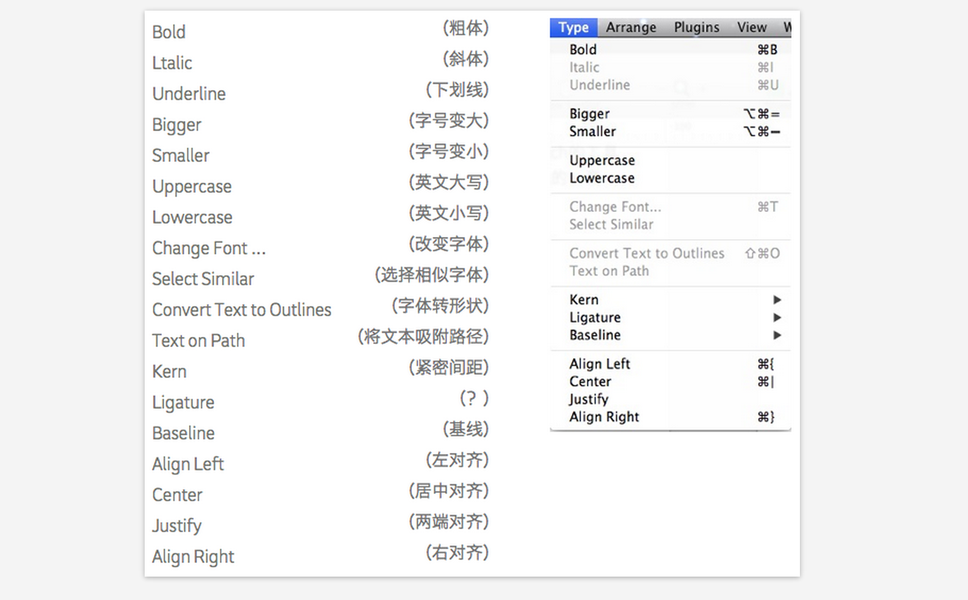Click Uppercase in the Type menu
968x600 pixels.
click(x=602, y=161)
